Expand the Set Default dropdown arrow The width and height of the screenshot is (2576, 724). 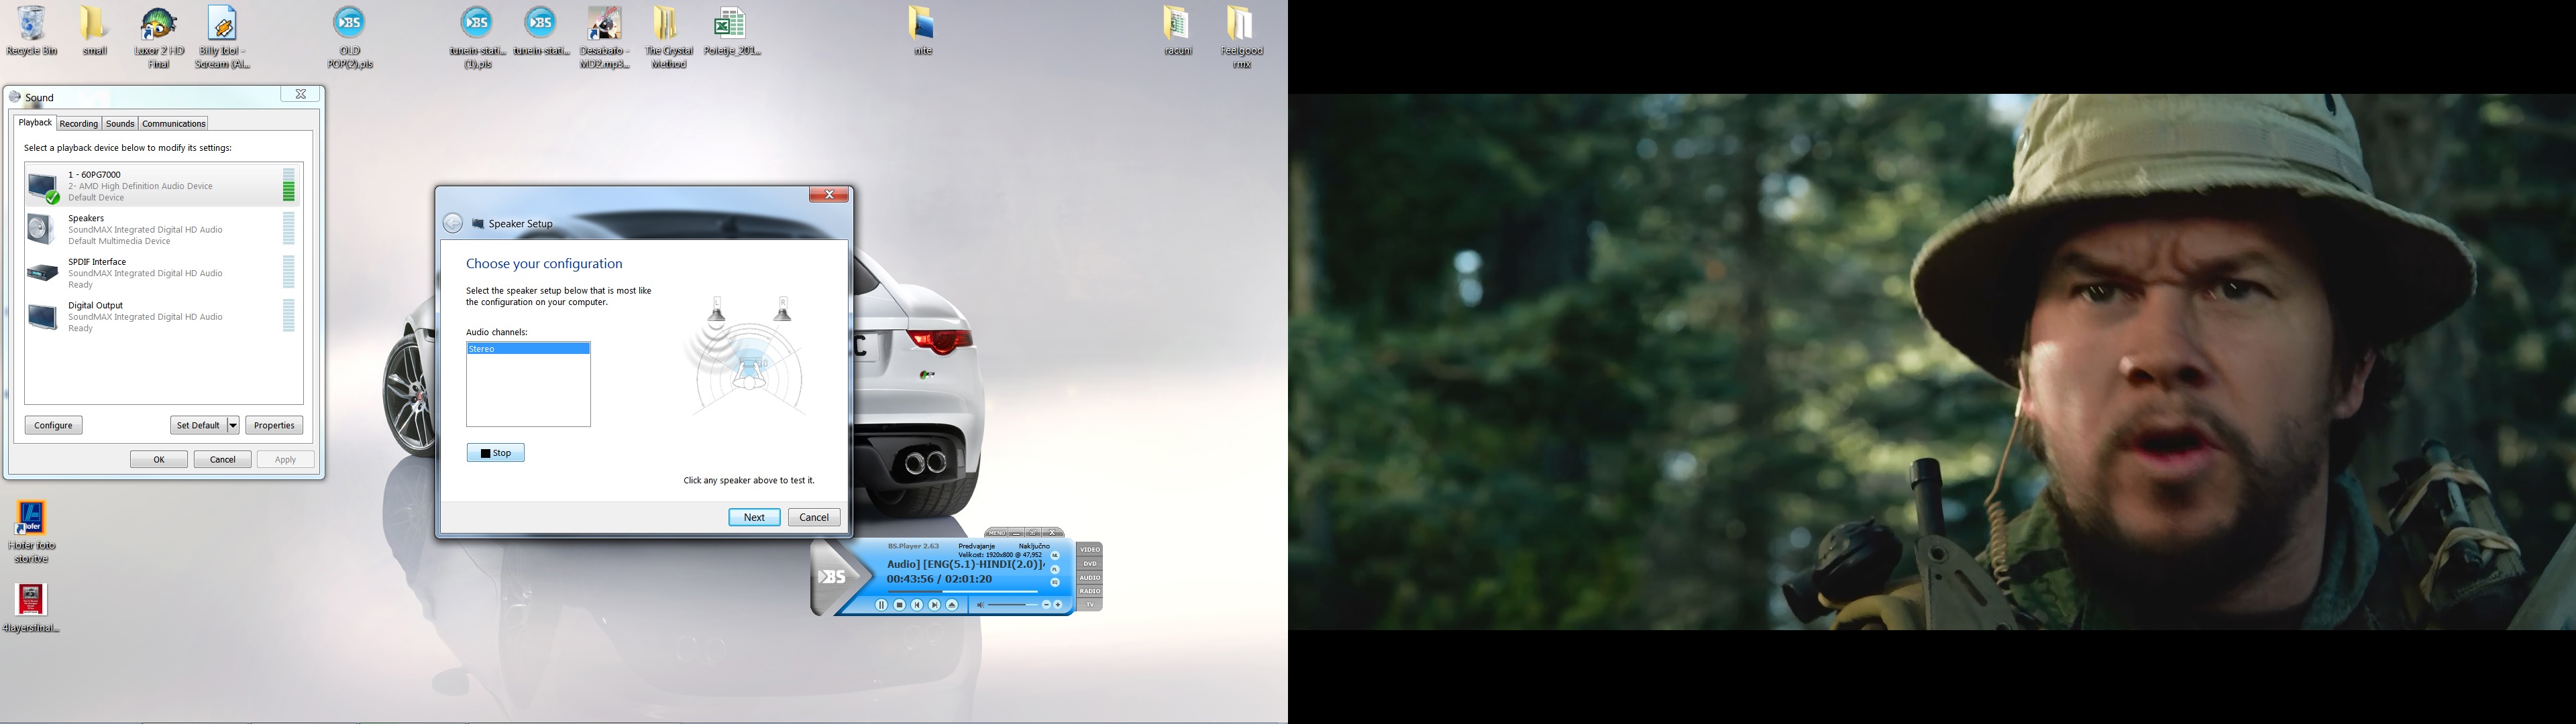233,425
